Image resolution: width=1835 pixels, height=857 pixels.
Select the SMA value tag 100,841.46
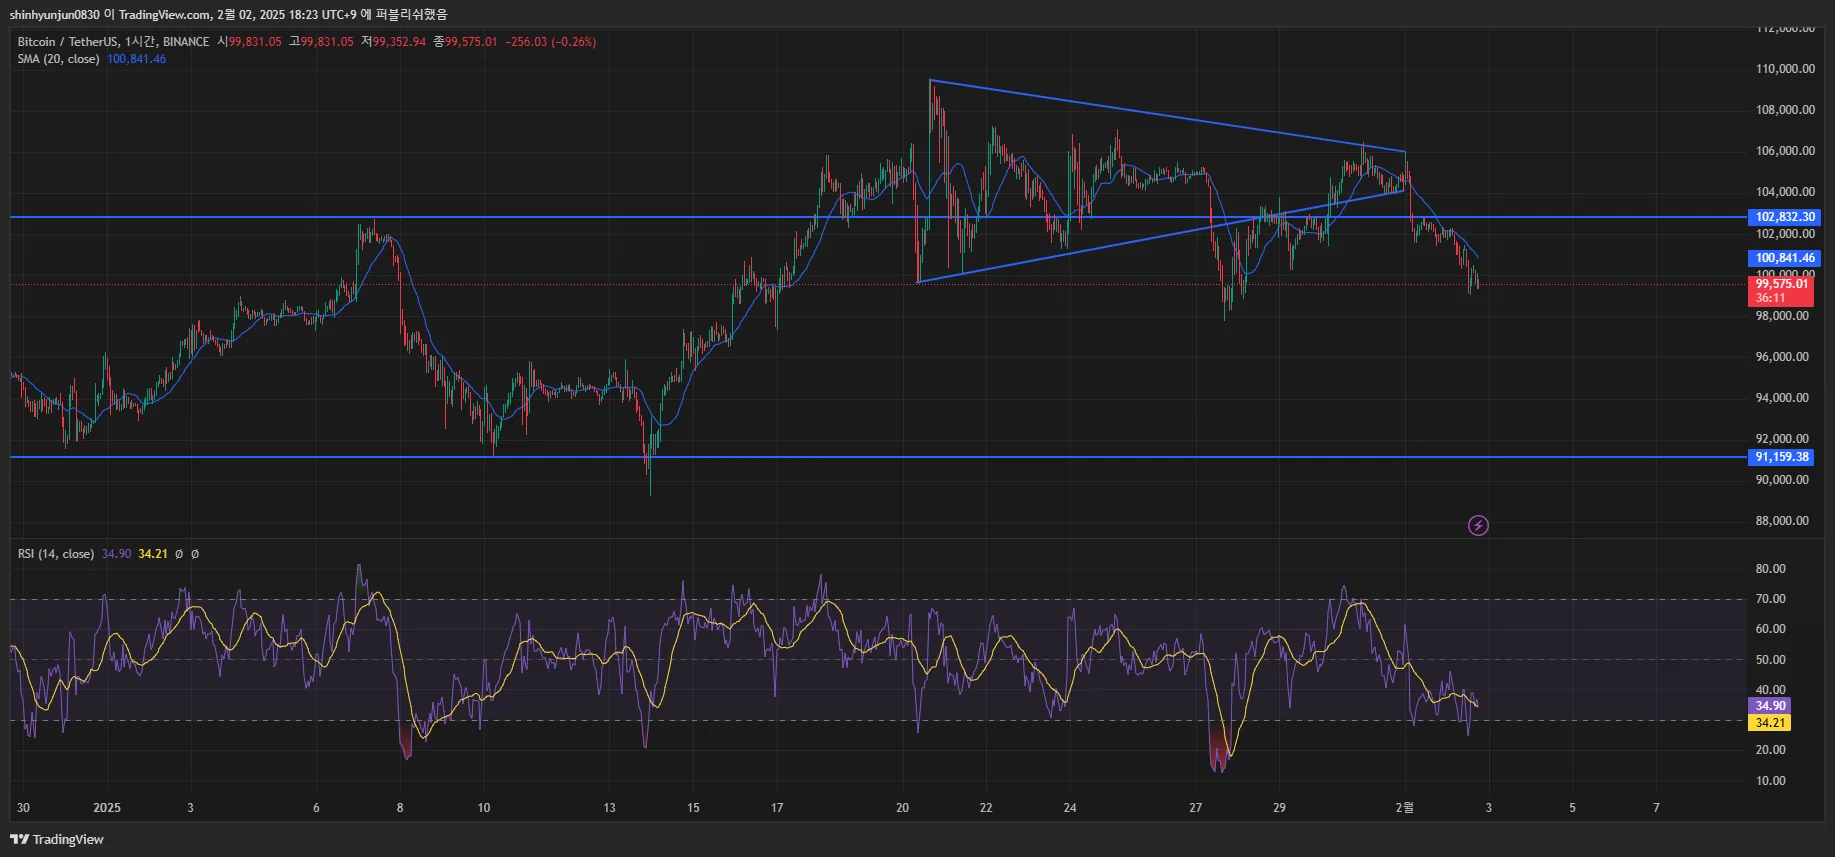1785,258
